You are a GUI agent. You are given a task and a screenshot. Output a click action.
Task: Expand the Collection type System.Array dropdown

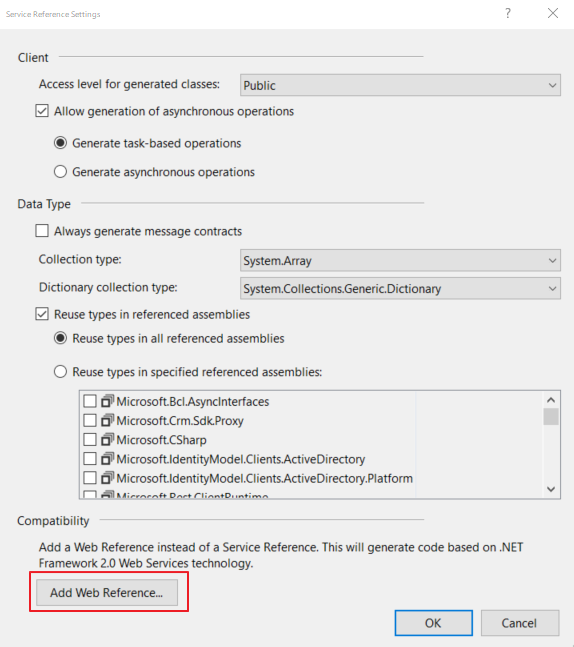pyautogui.click(x=400, y=260)
